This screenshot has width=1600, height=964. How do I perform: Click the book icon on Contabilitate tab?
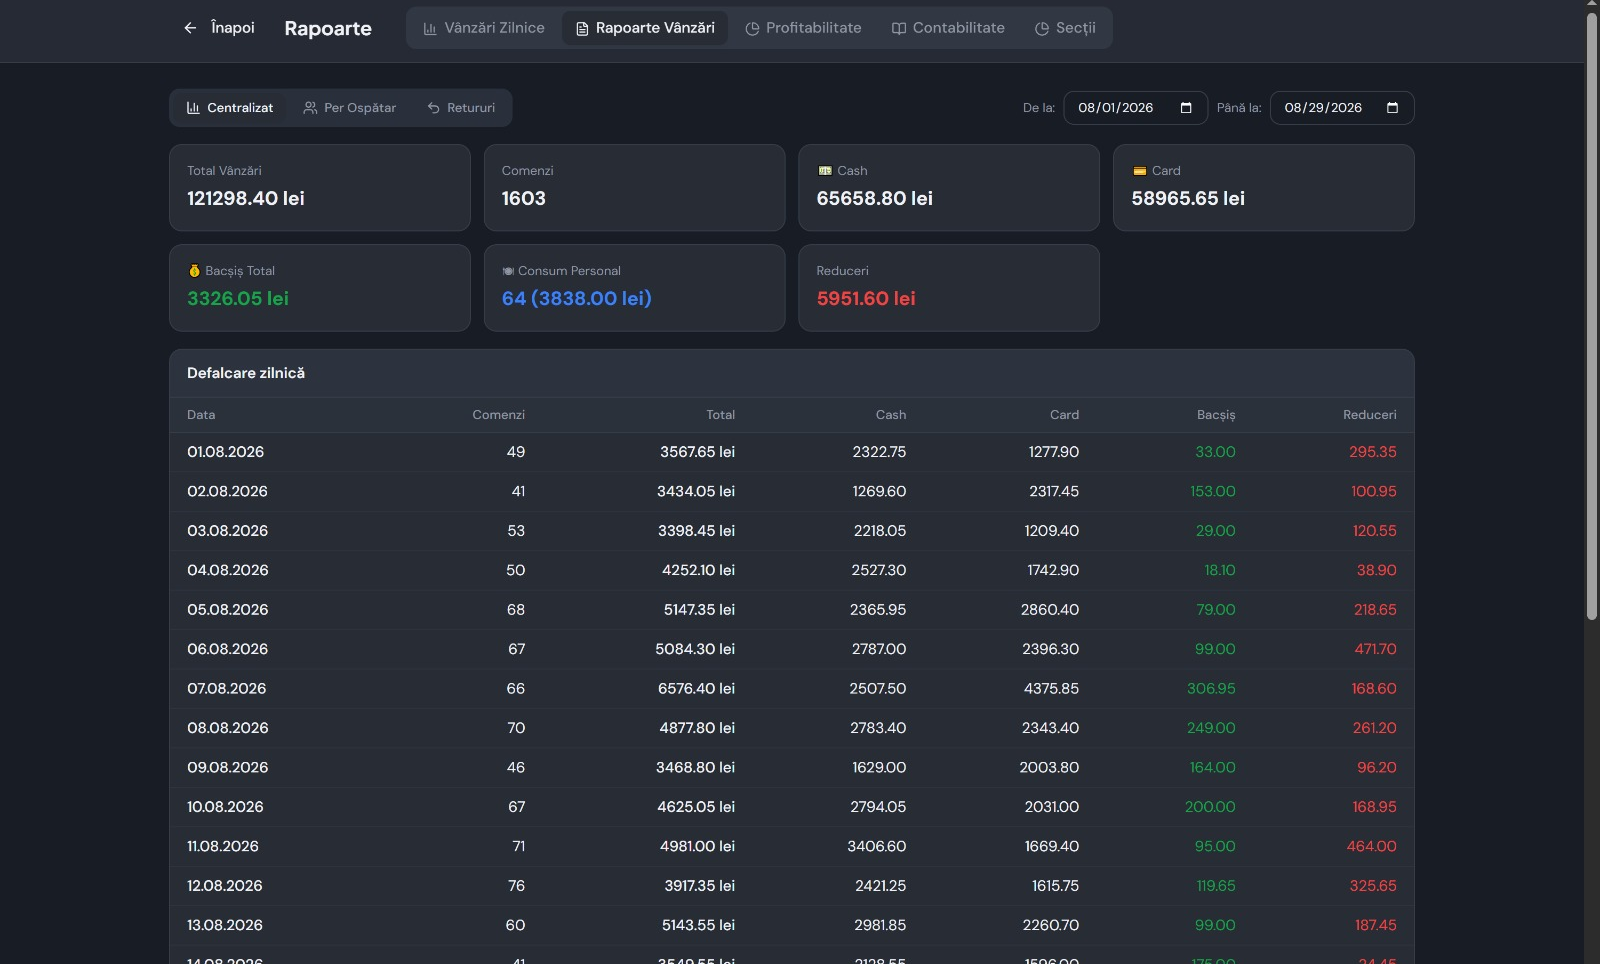(899, 29)
